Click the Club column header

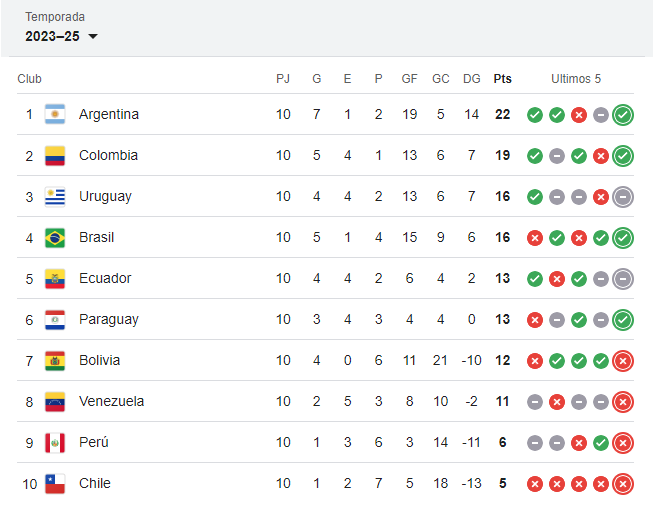29,79
